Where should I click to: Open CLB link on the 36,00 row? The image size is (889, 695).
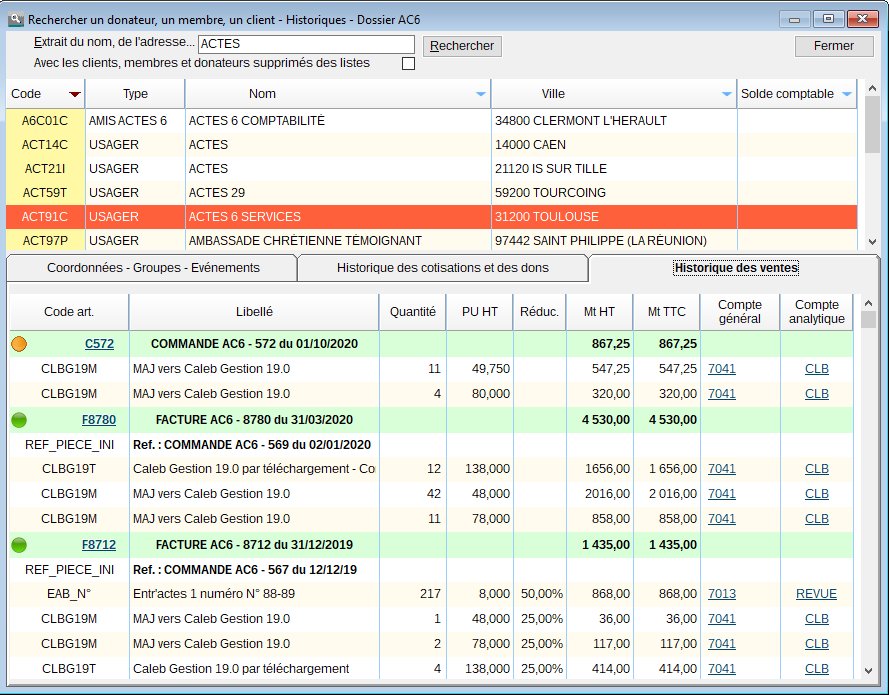[x=817, y=618]
